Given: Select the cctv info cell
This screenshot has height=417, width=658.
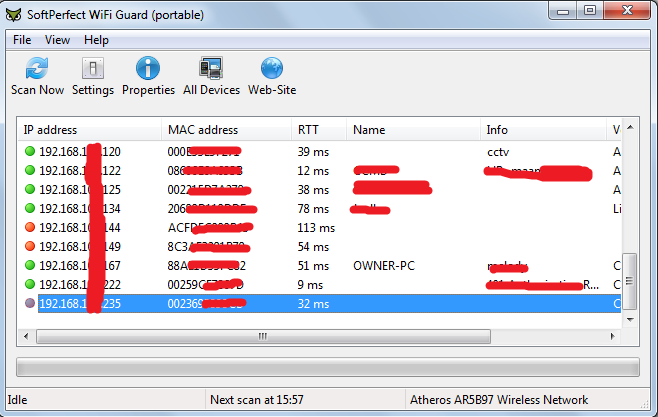Looking at the screenshot, I should pos(498,152).
